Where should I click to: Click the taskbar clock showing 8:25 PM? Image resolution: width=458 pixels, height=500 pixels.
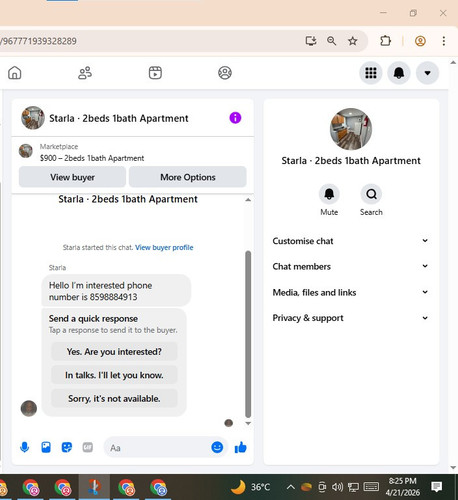point(403,486)
